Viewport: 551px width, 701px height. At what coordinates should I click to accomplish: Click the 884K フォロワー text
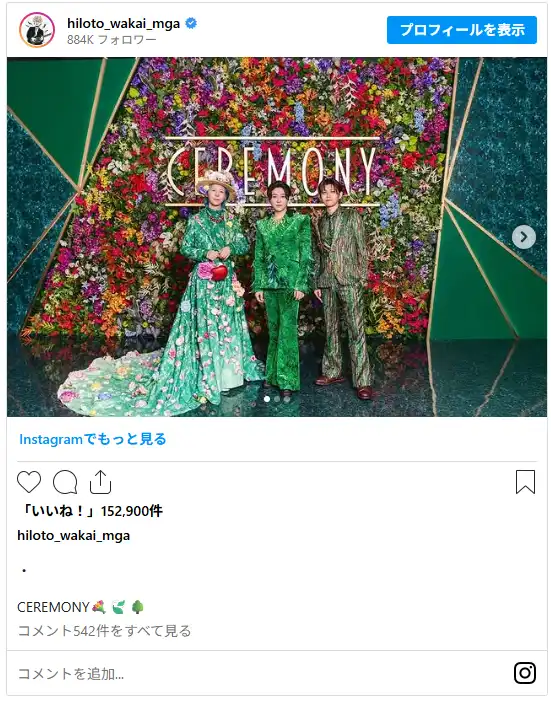[x=112, y=40]
